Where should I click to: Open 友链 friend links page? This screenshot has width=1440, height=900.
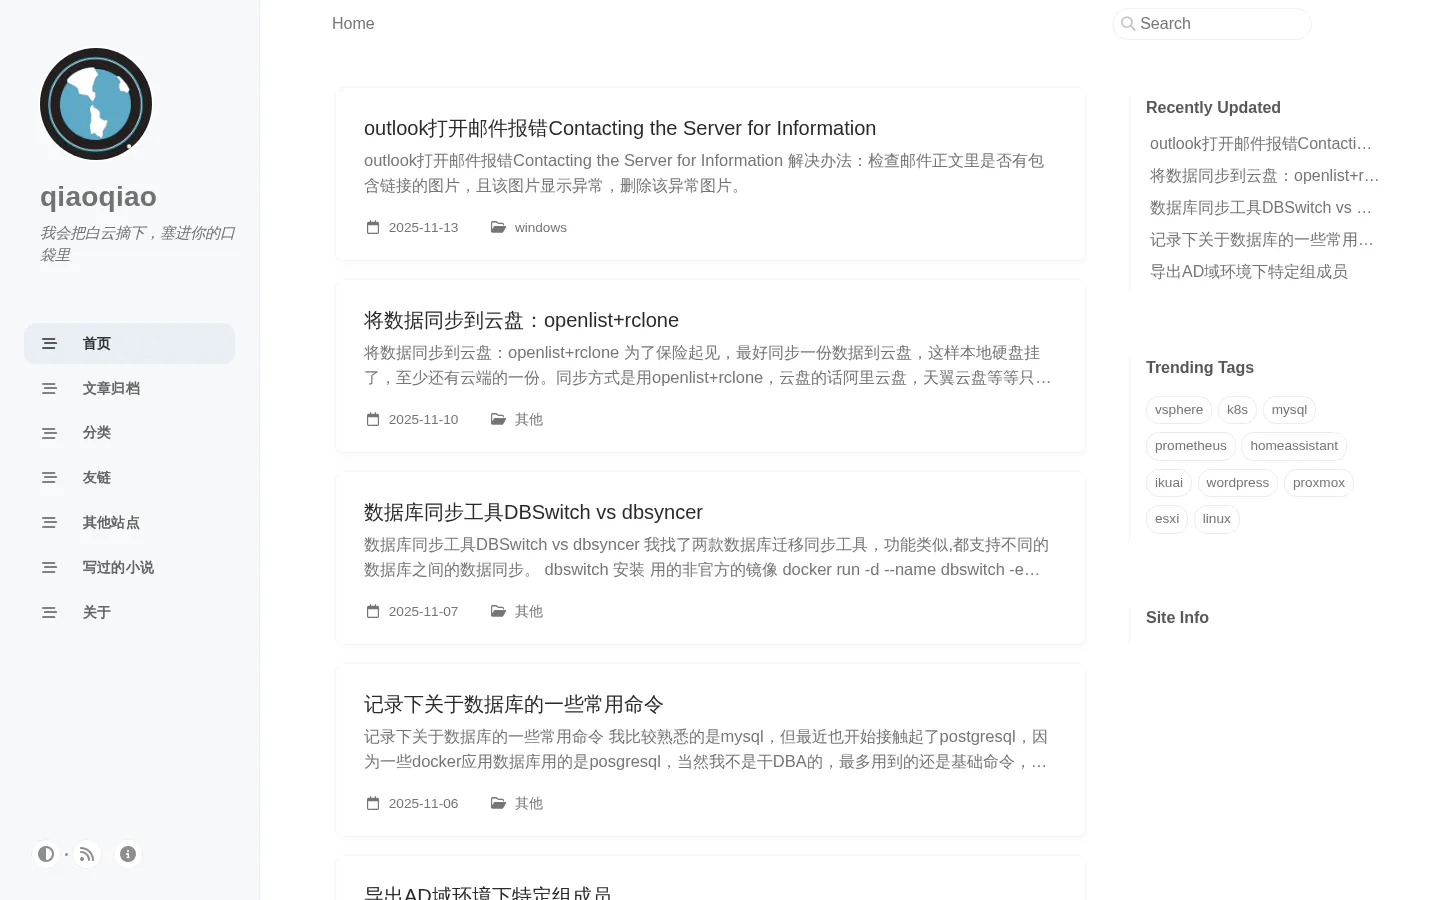tap(130, 478)
